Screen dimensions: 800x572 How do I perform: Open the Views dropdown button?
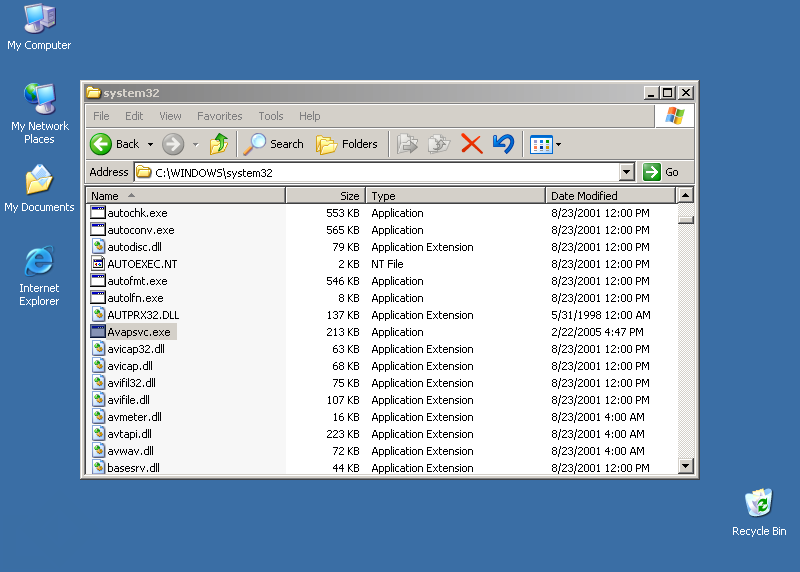point(545,144)
